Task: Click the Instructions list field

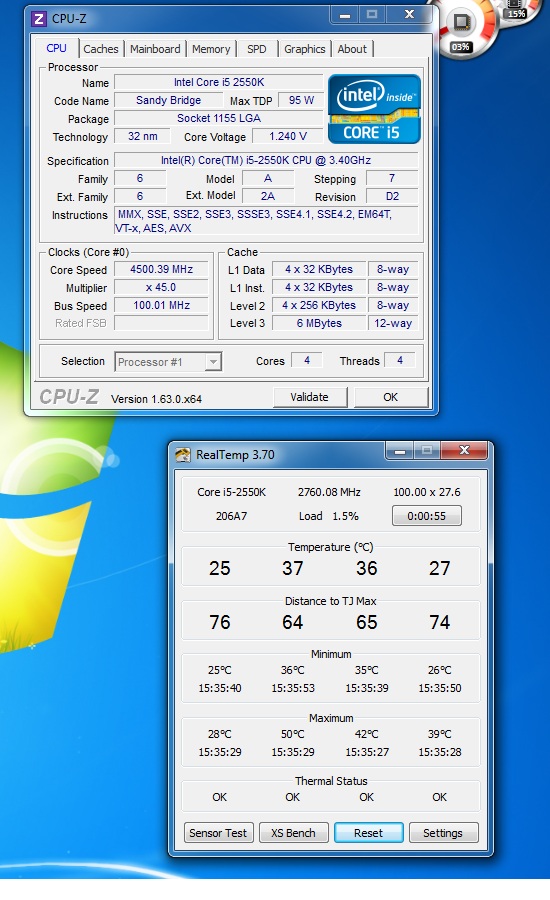Action: point(266,221)
